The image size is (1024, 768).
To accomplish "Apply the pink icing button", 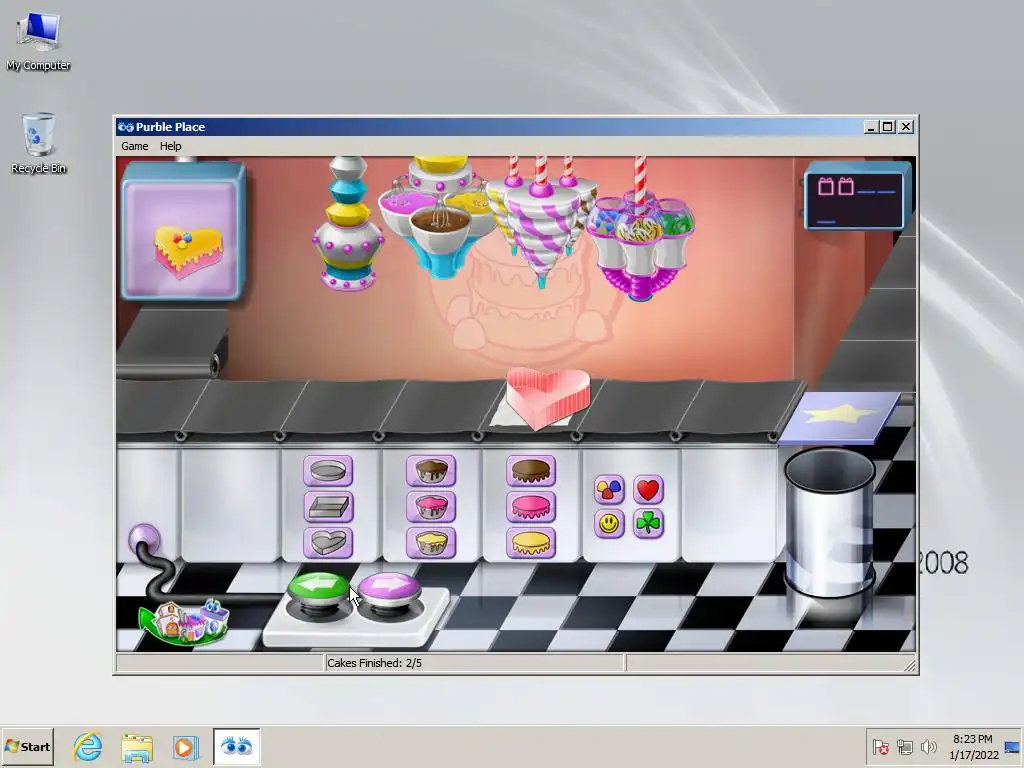I will tap(530, 507).
